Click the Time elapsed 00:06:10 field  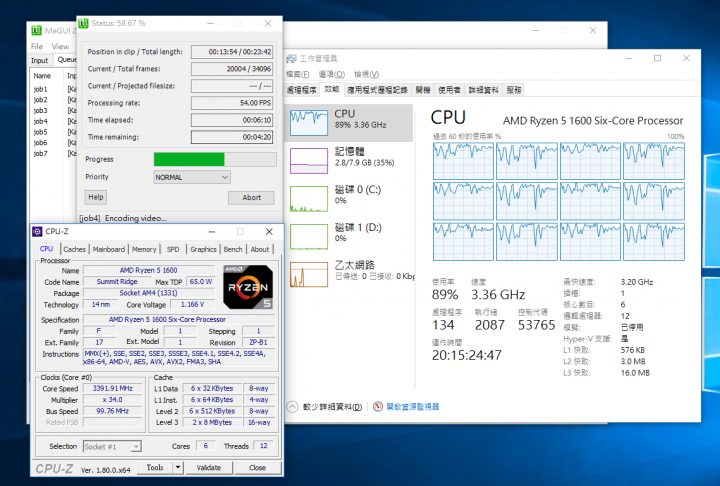coord(232,120)
